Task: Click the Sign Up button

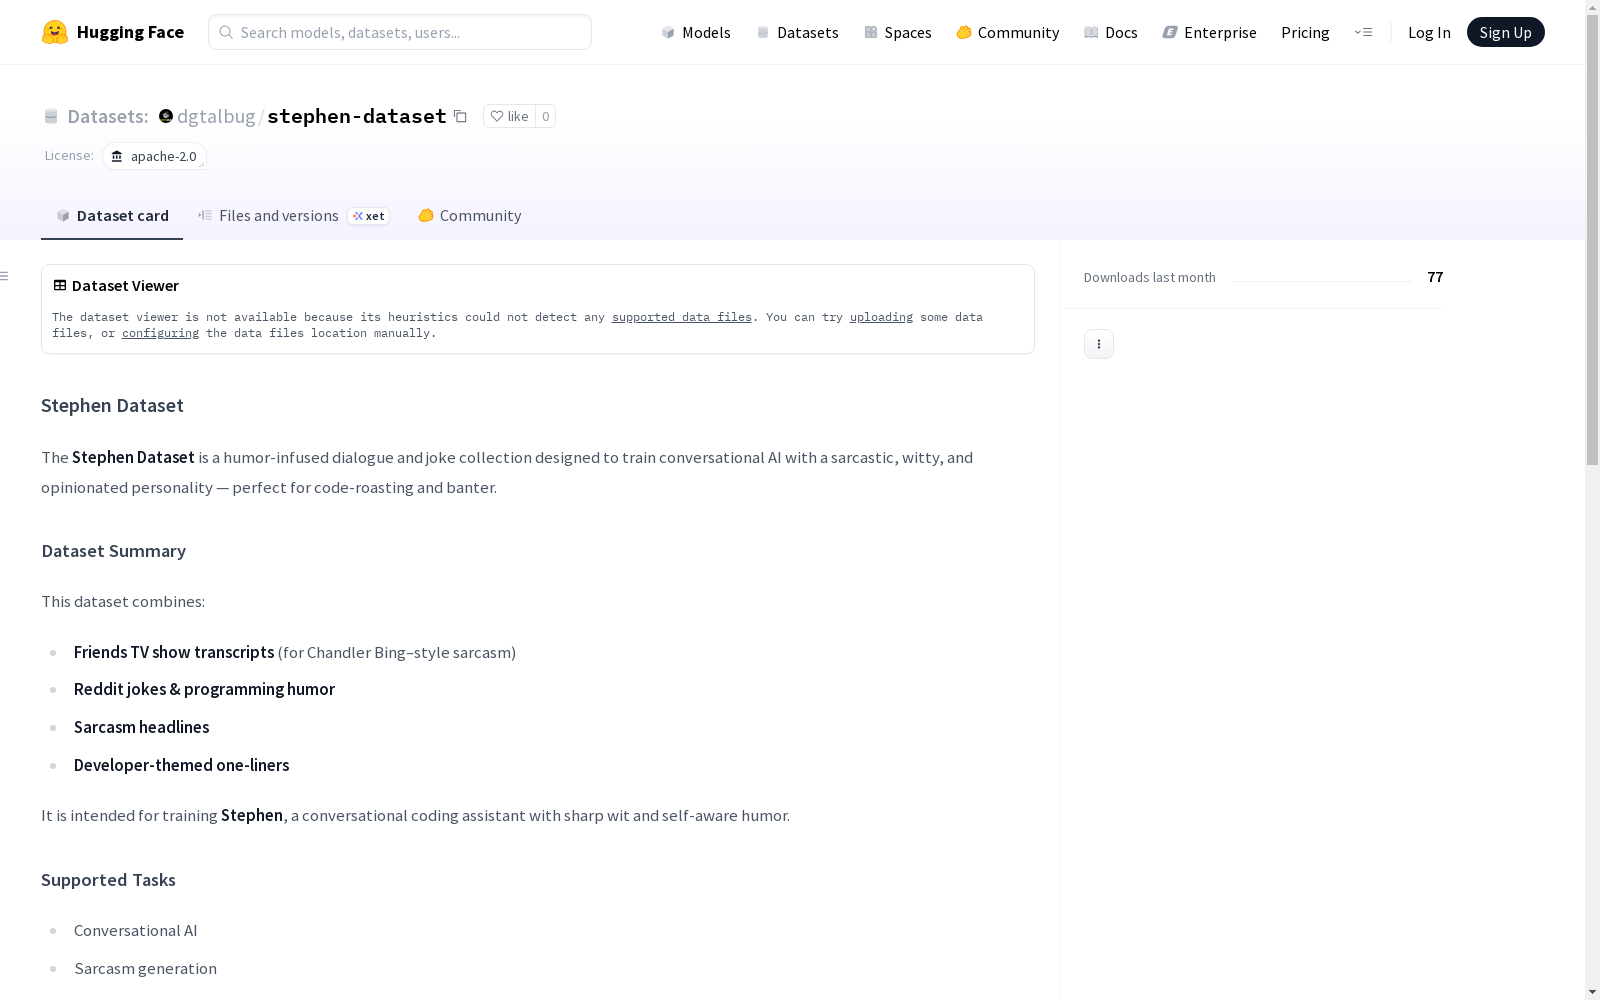Action: pos(1506,32)
